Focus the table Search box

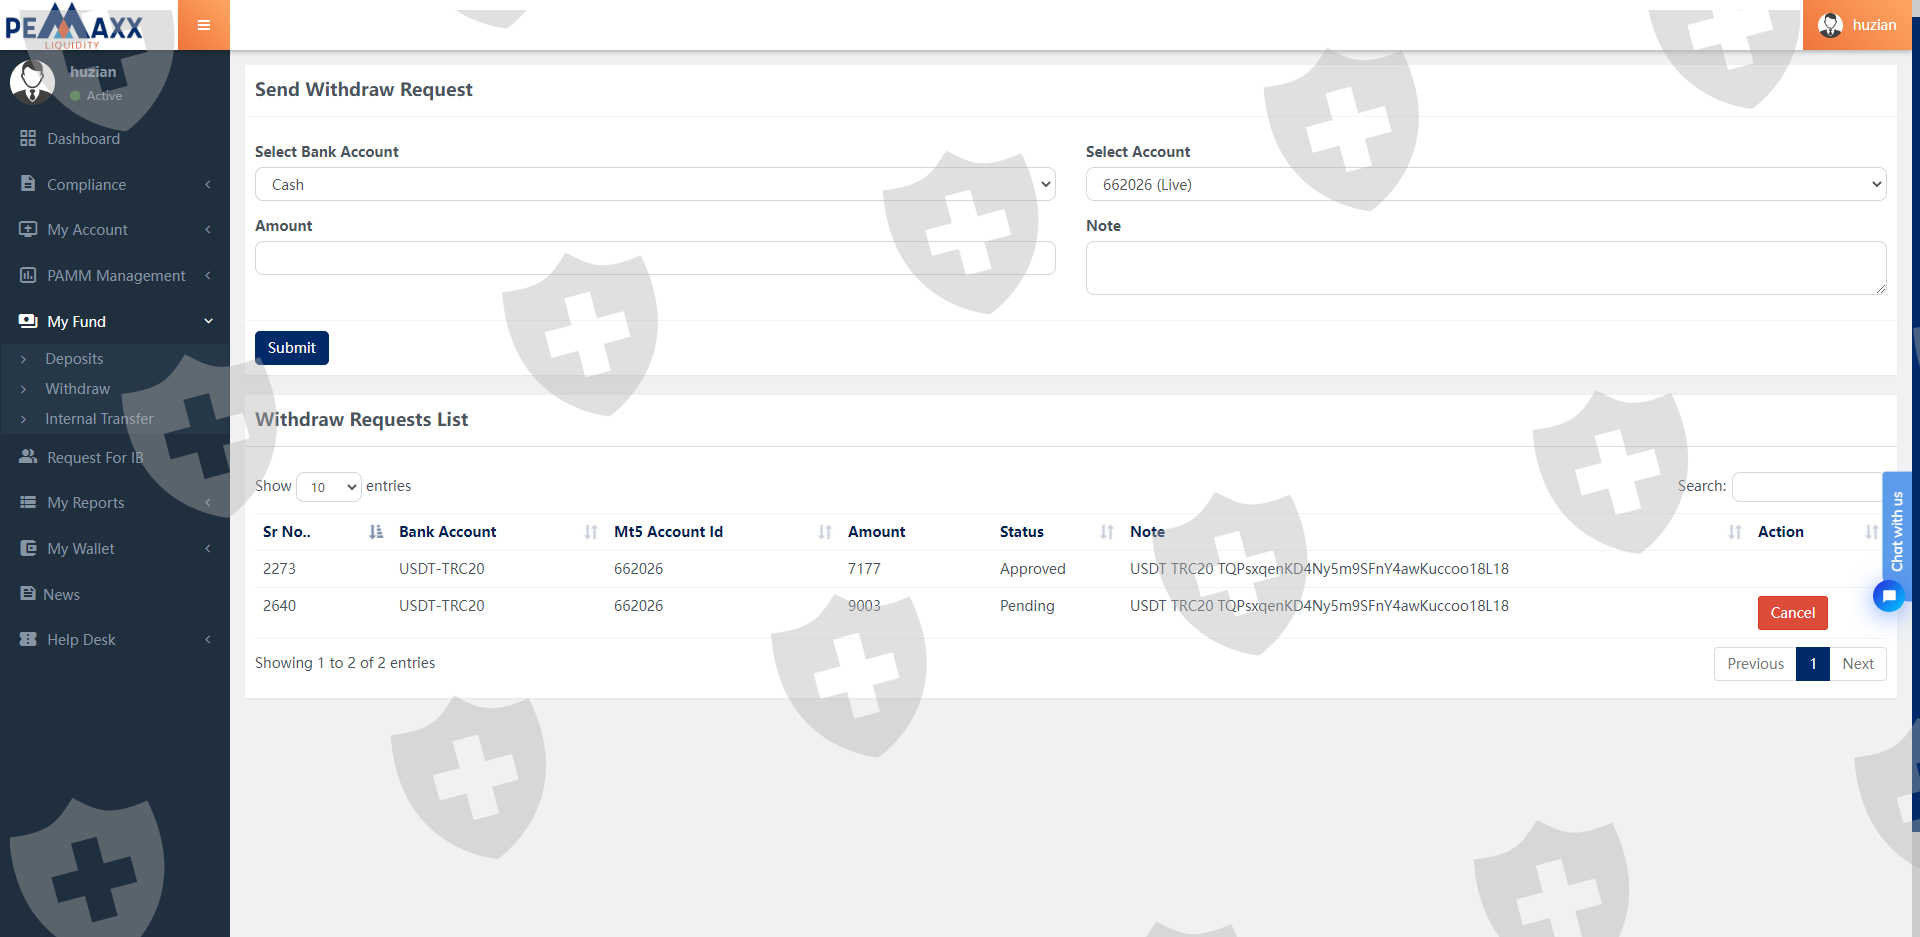click(x=1808, y=487)
